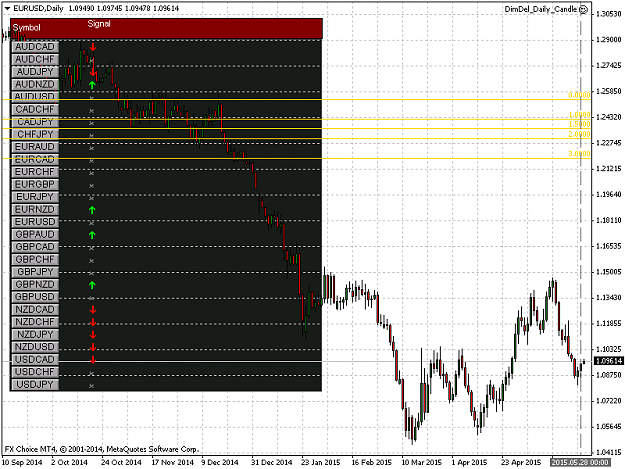Select the NZDCAD symbol button

[35, 309]
